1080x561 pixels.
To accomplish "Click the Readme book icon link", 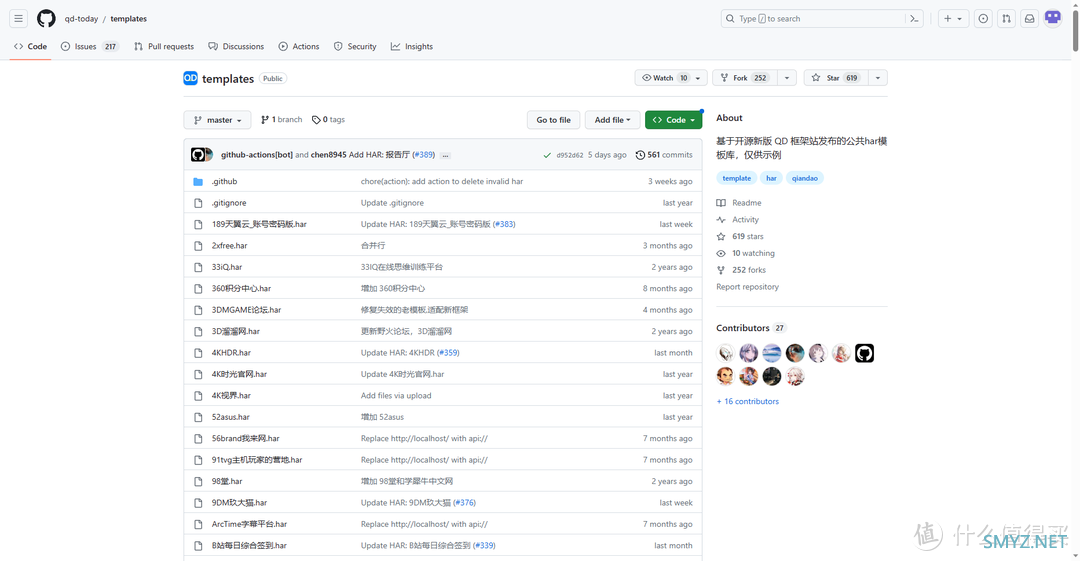I will [x=739, y=203].
